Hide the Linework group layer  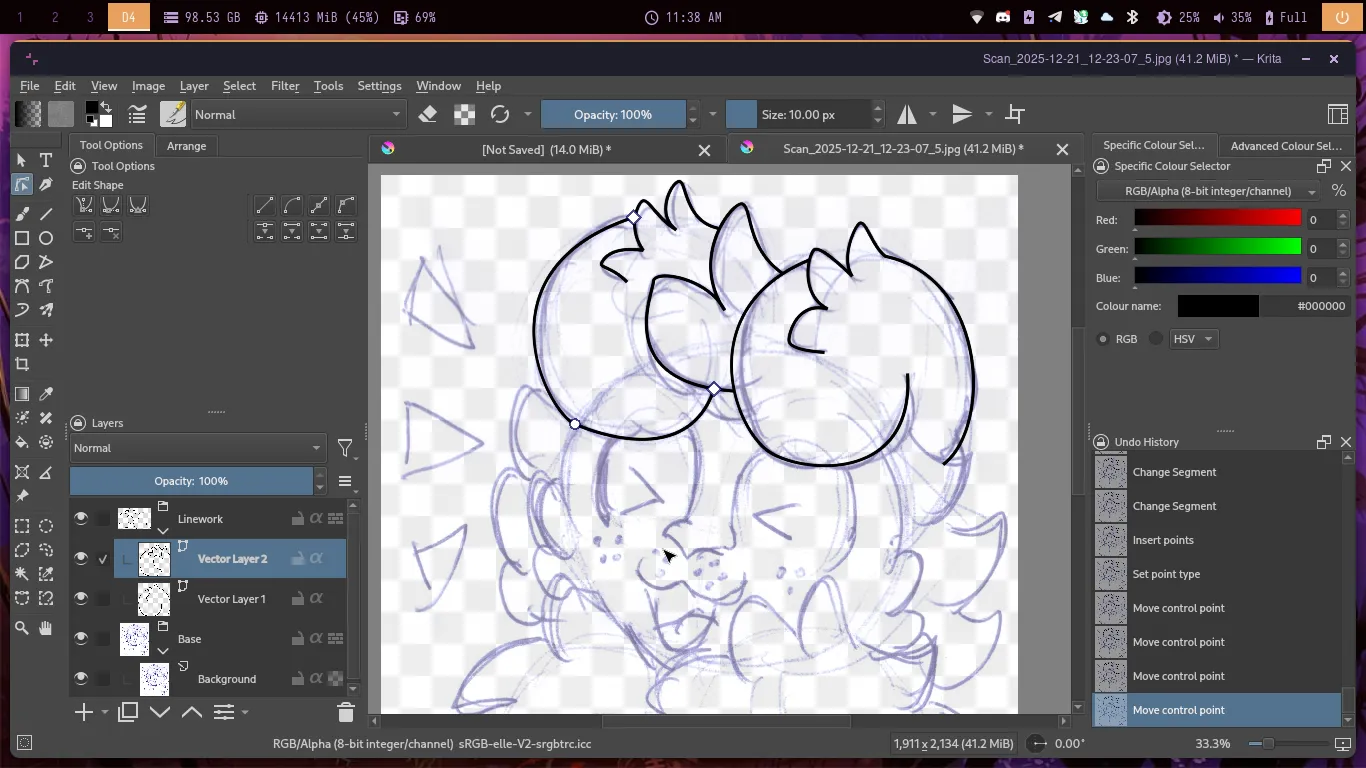tap(81, 518)
